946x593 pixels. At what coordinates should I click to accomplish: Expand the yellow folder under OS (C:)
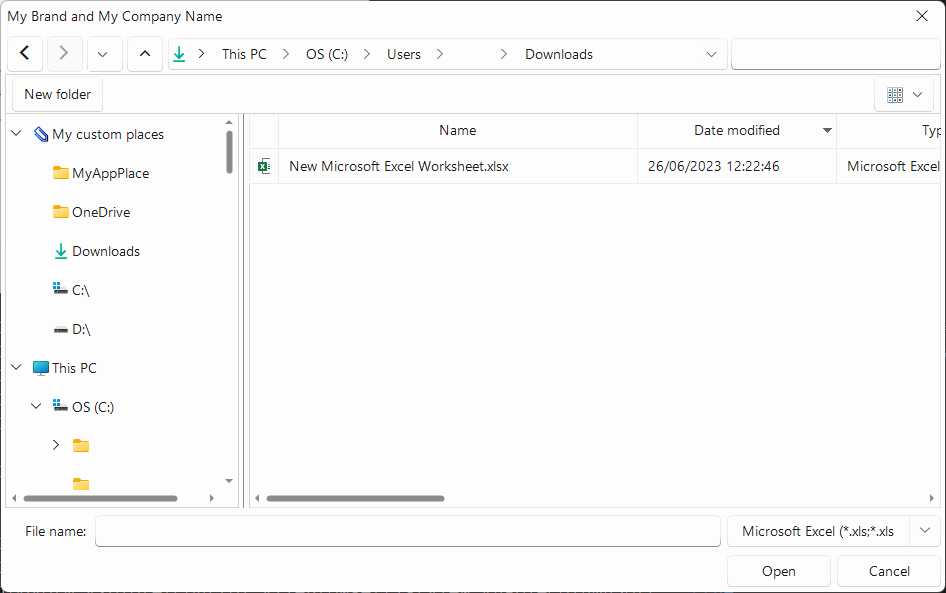click(56, 445)
